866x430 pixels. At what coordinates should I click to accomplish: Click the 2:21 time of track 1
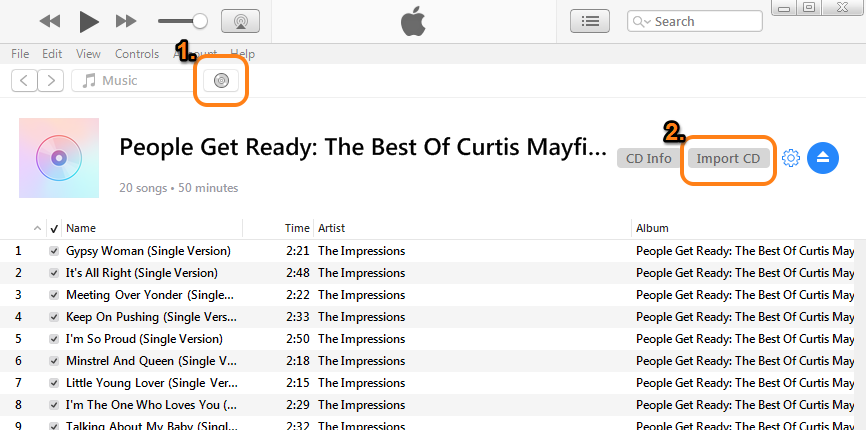point(298,251)
